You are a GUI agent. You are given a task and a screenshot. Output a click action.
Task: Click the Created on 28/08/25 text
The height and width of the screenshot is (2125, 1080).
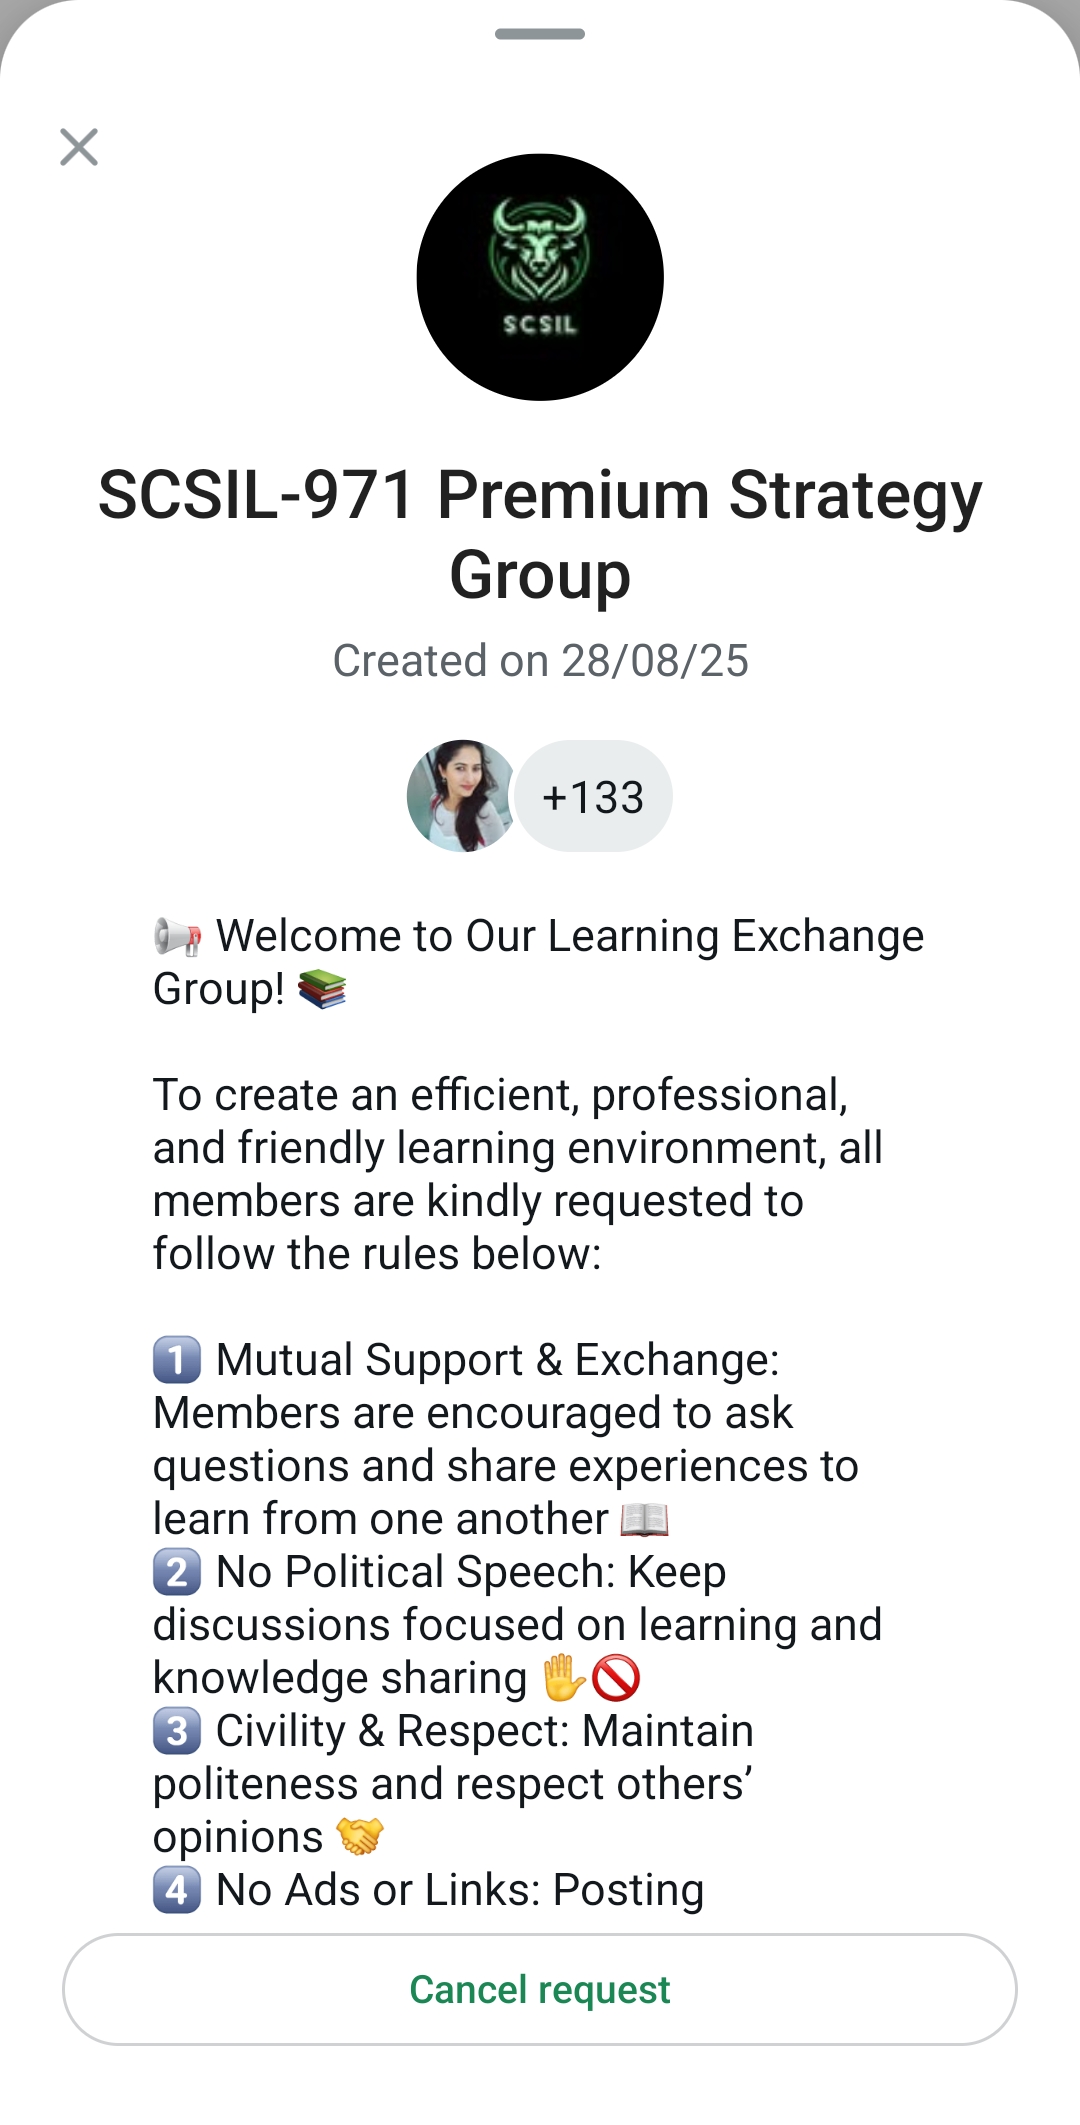pyautogui.click(x=540, y=661)
